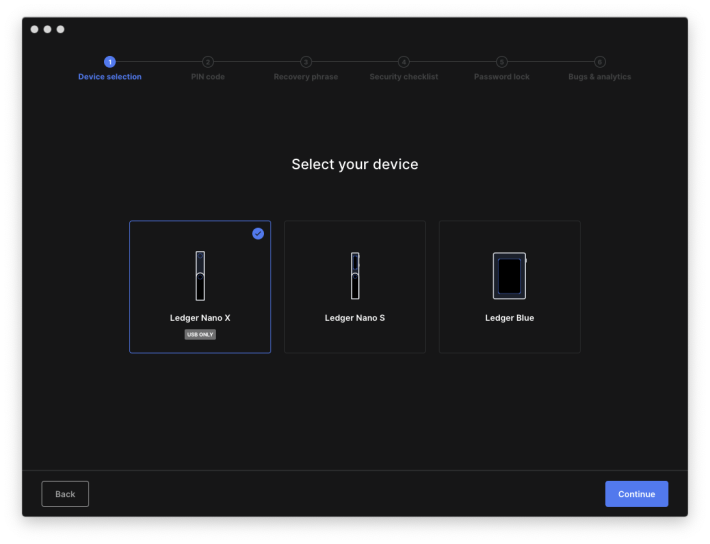This screenshot has height=544, width=710.
Task: Click step 1 Device selection circle
Action: pos(110,62)
